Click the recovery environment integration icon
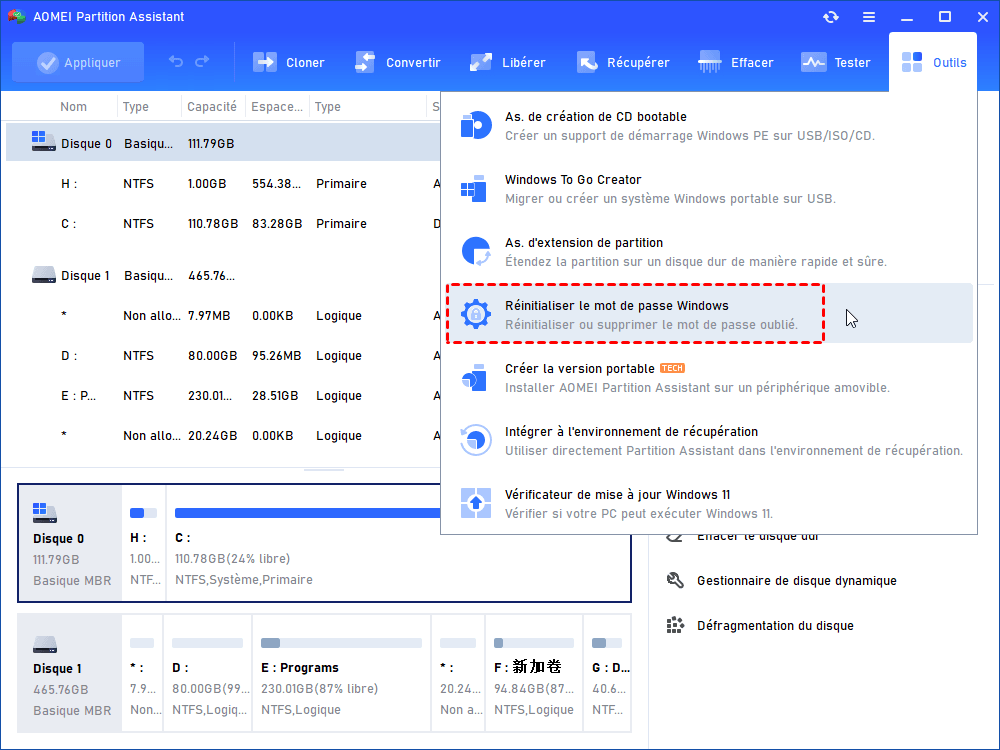The image size is (1000, 750). point(476,441)
